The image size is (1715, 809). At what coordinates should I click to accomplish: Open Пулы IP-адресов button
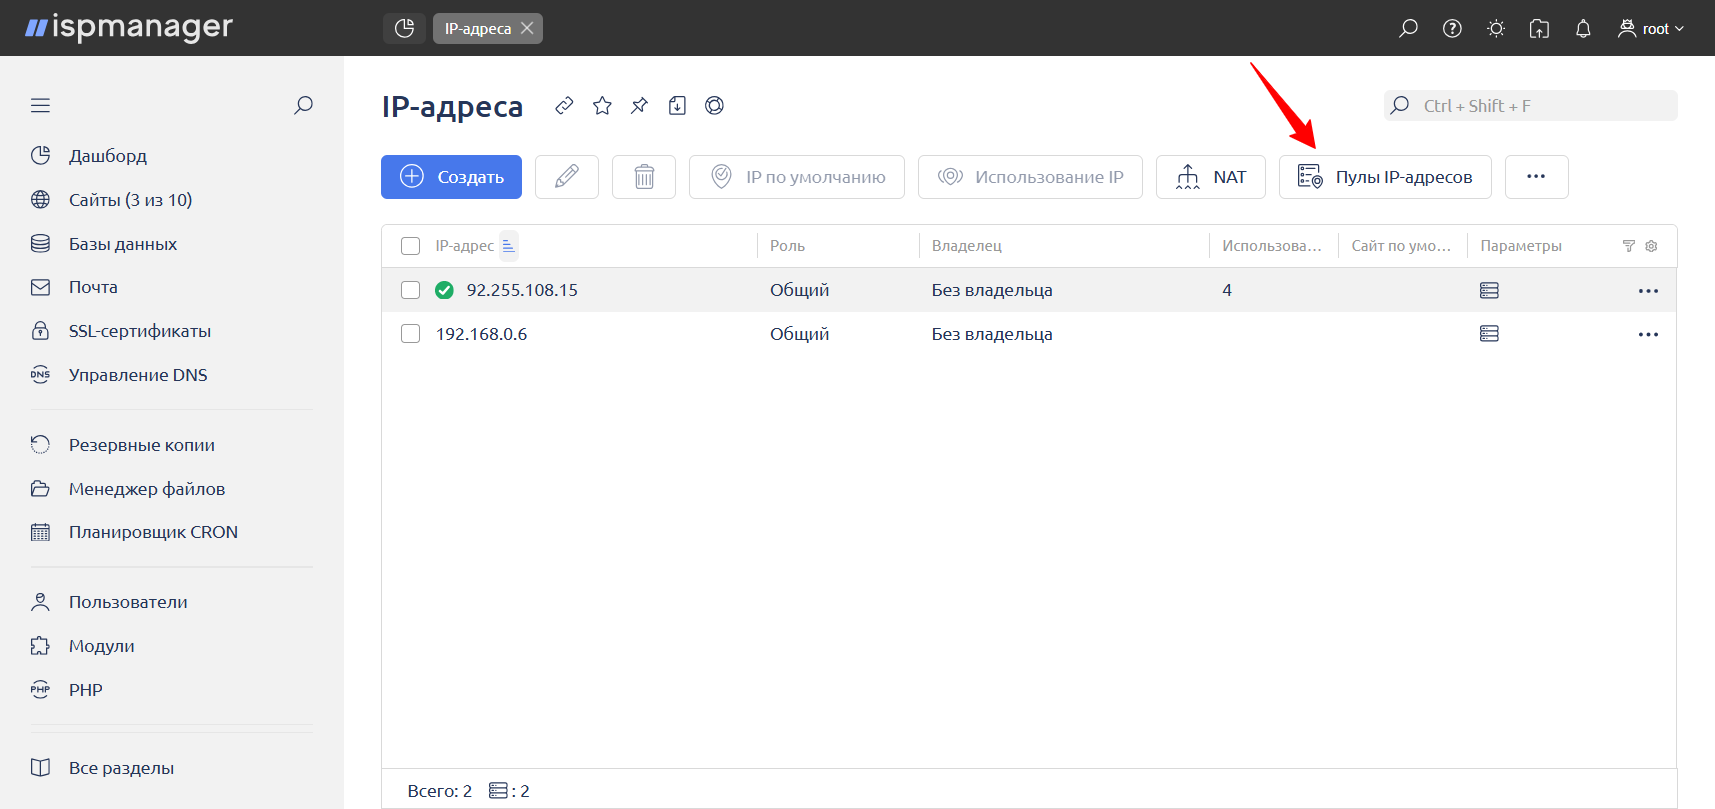pyautogui.click(x=1385, y=177)
